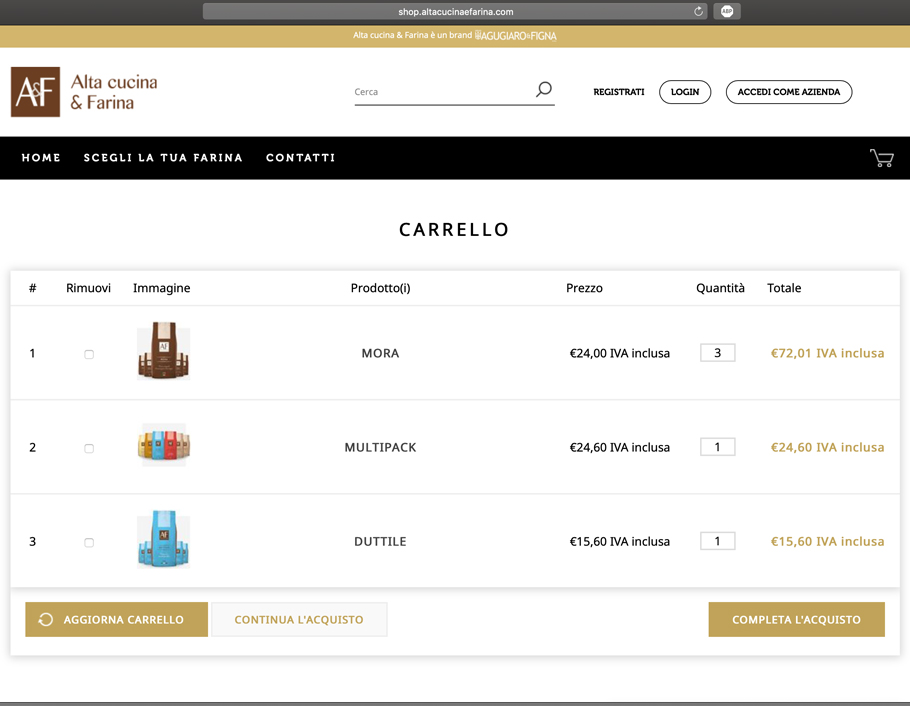
Task: Click the REGISTRATI link
Action: 619,92
